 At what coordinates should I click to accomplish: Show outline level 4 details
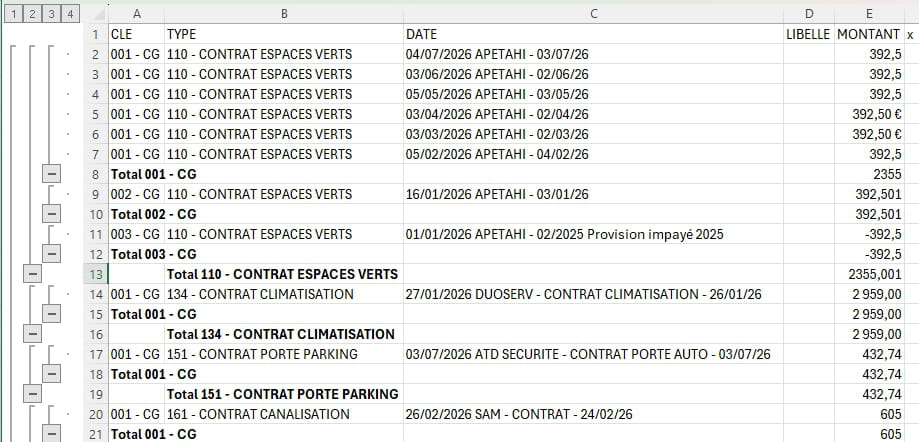click(x=70, y=14)
